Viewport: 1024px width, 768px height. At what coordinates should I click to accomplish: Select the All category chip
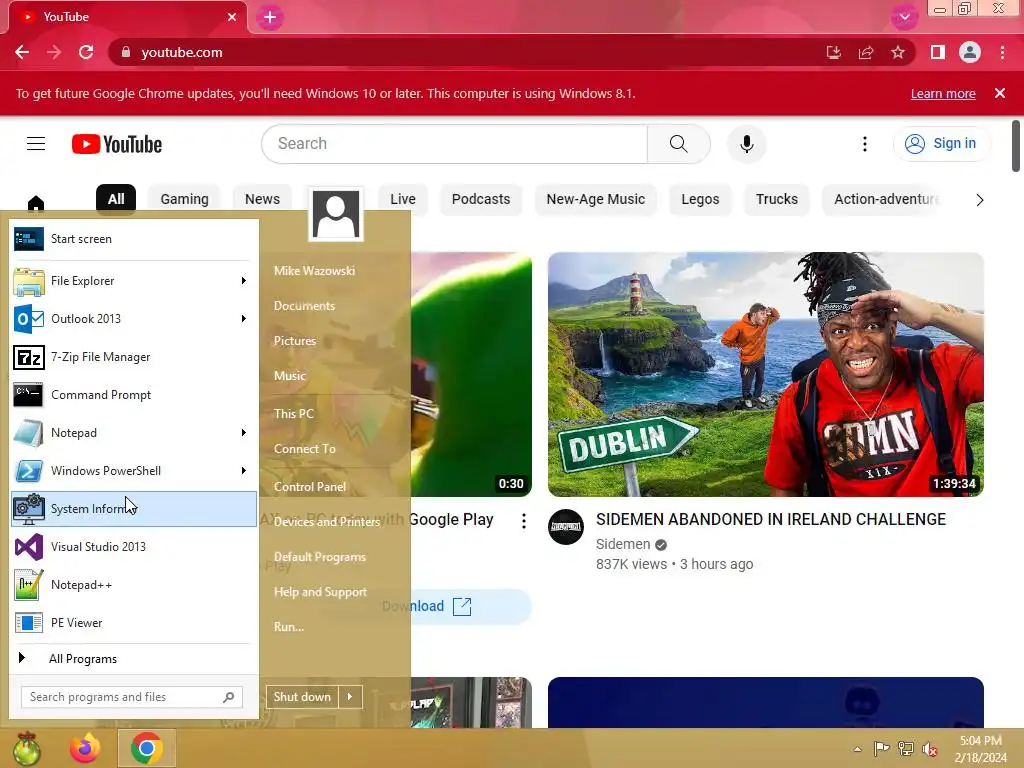click(x=116, y=199)
